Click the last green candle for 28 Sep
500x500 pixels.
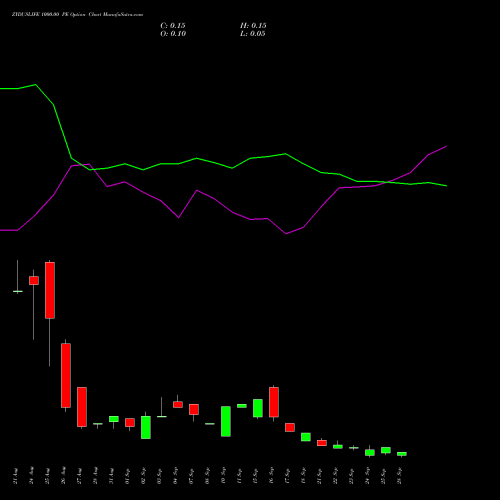pyautogui.click(x=402, y=454)
